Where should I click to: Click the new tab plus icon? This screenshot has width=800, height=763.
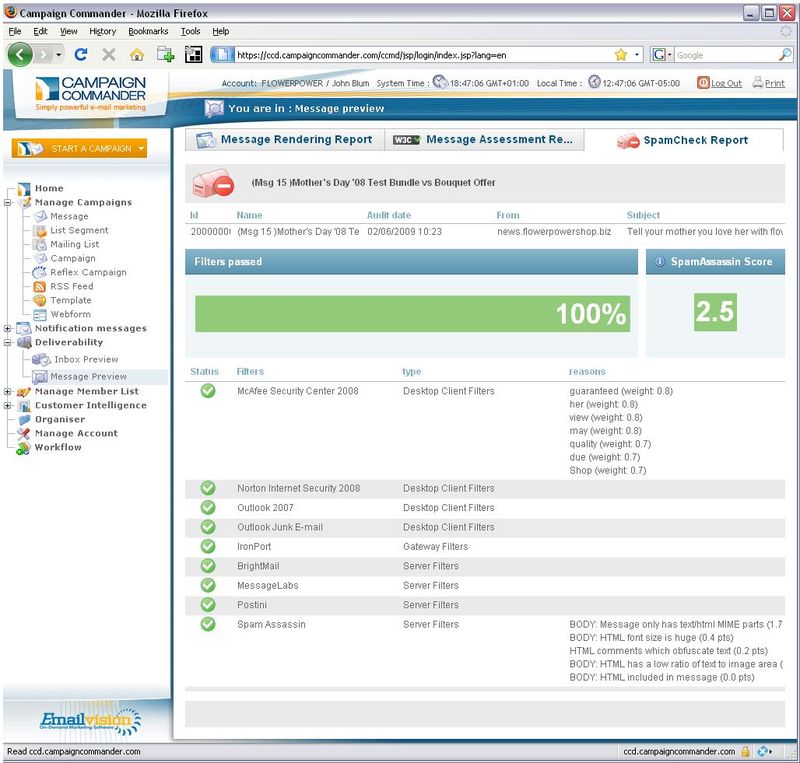tap(165, 54)
